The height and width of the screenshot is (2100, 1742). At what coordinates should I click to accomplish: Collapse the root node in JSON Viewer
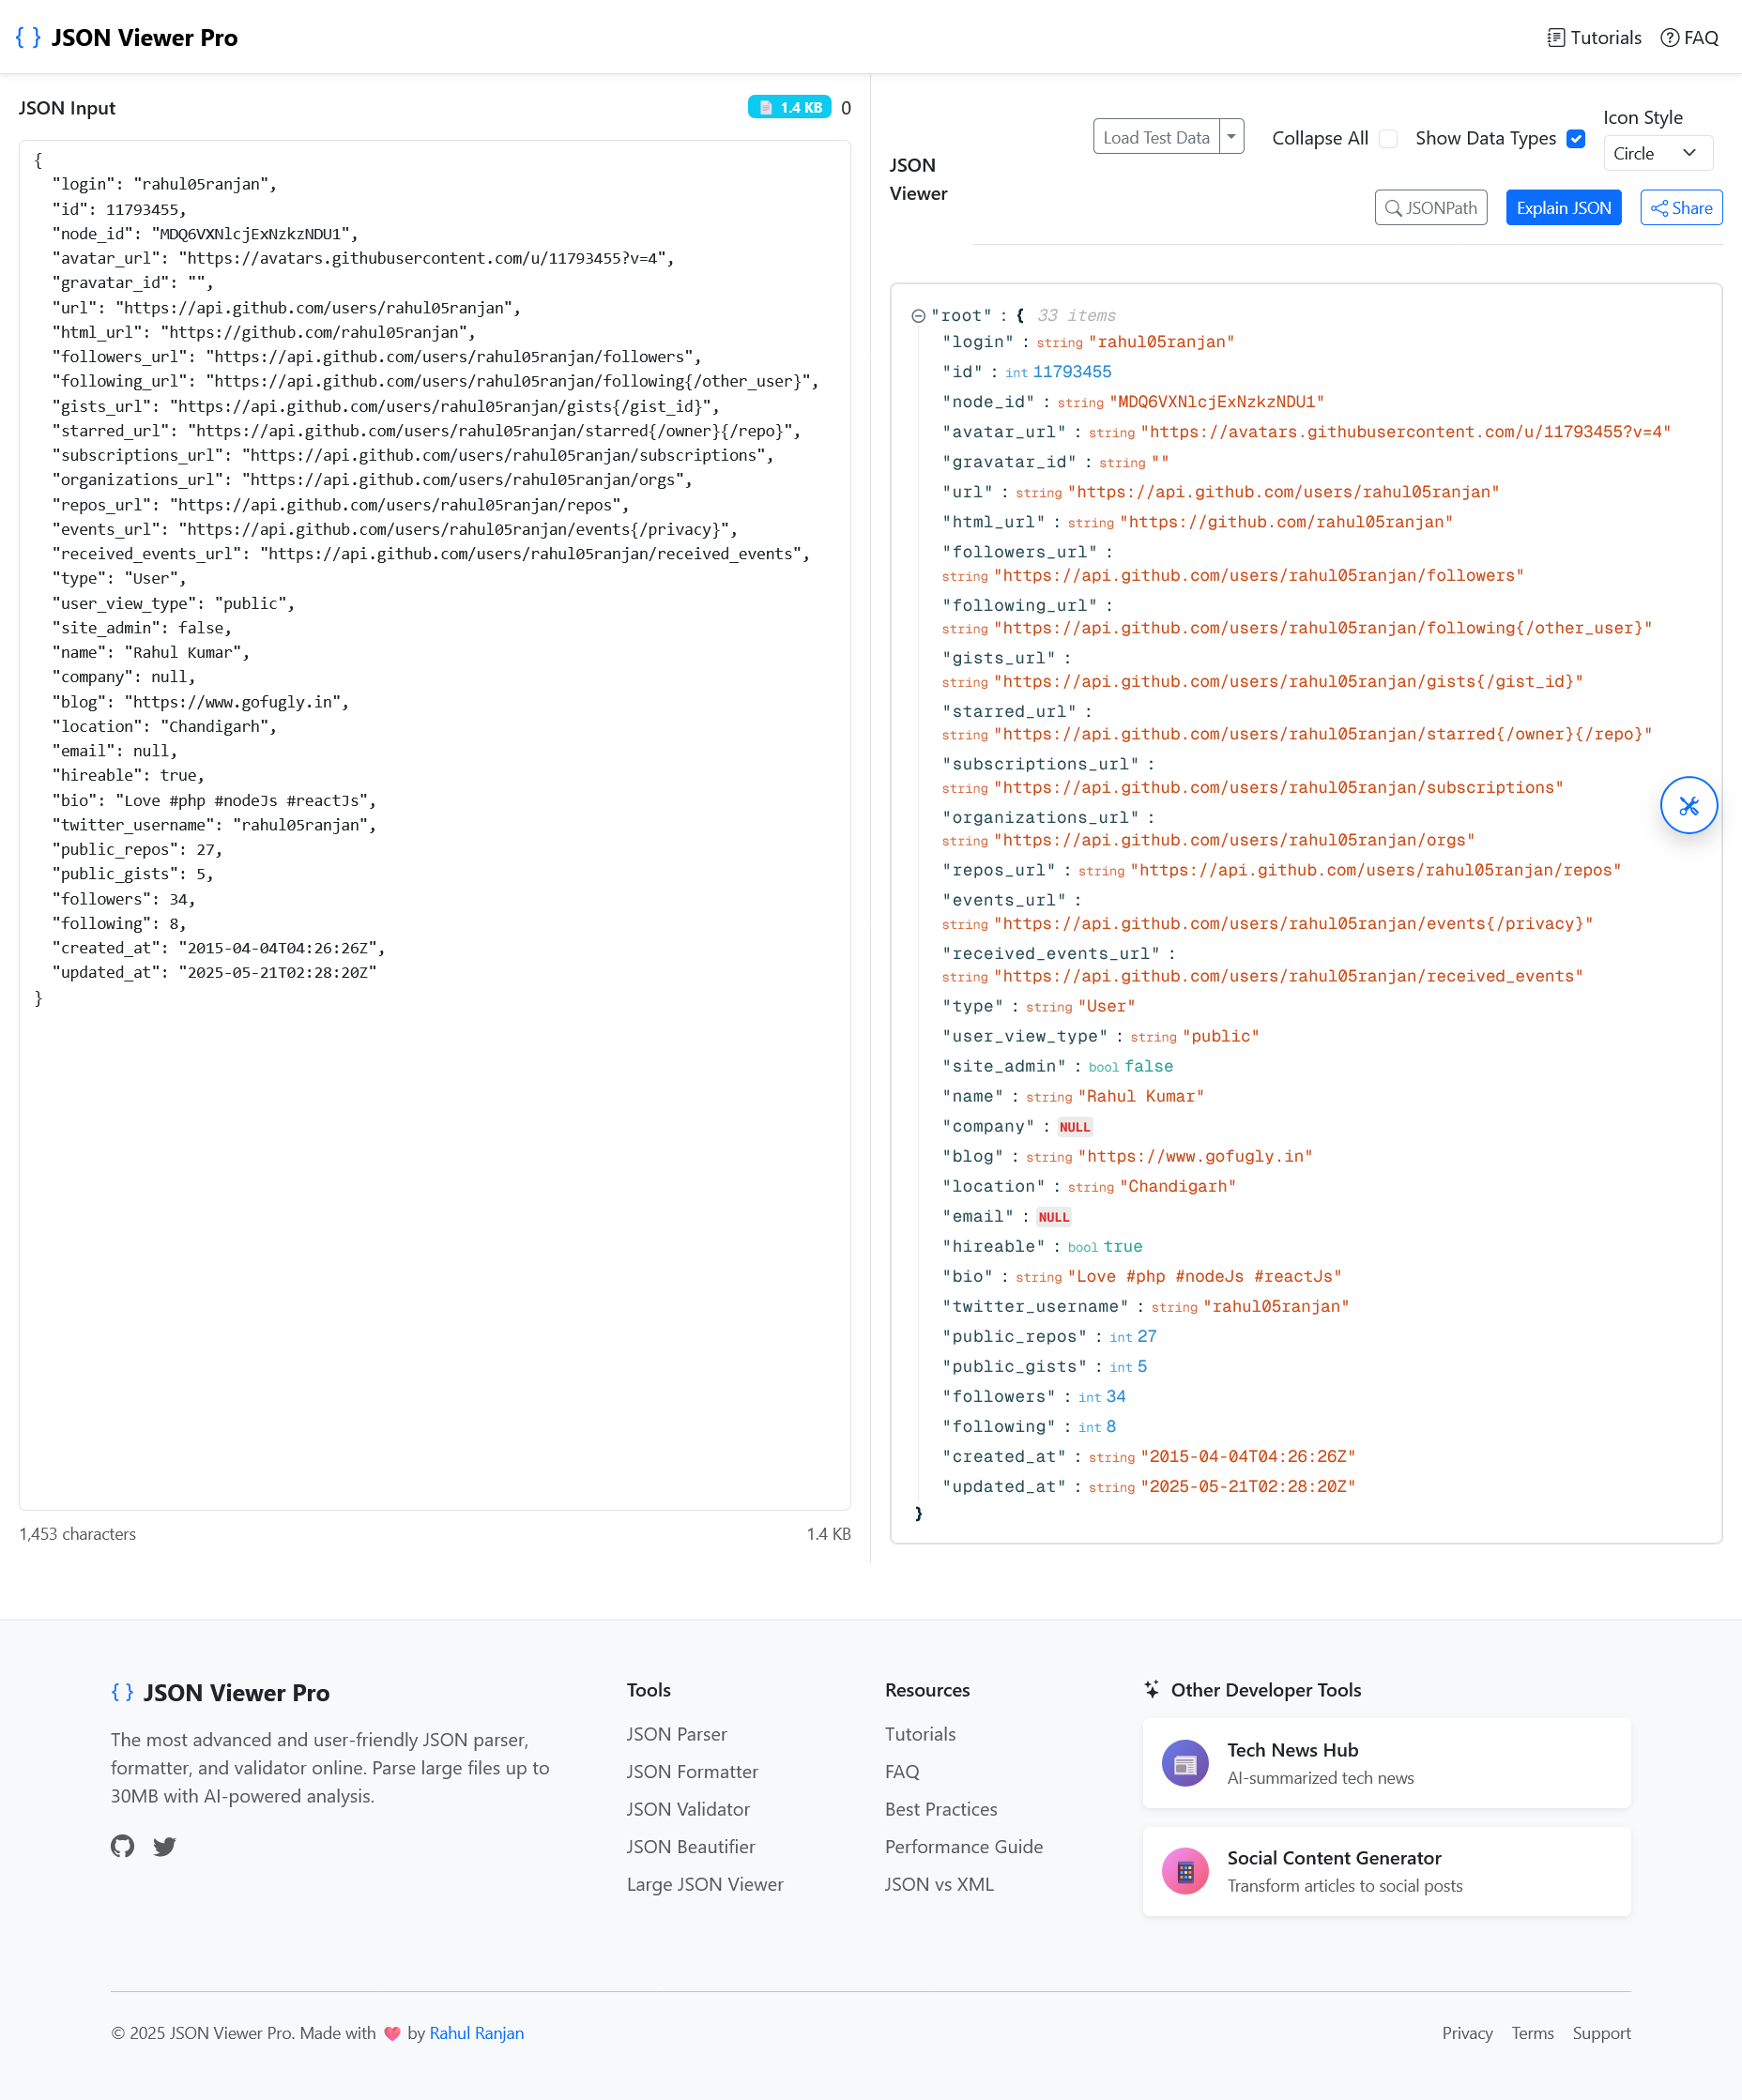pos(917,314)
